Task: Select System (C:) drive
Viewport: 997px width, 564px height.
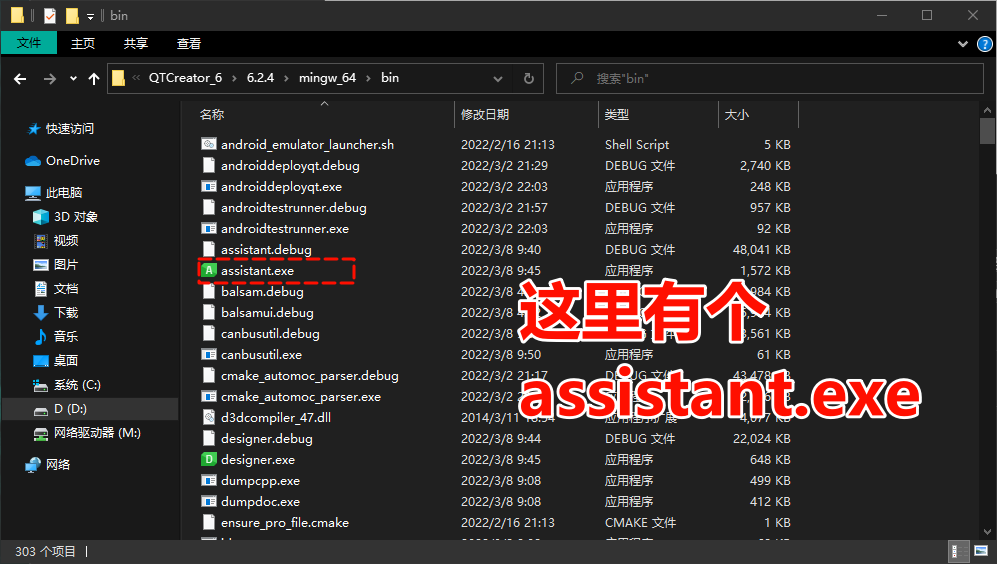Action: point(67,385)
